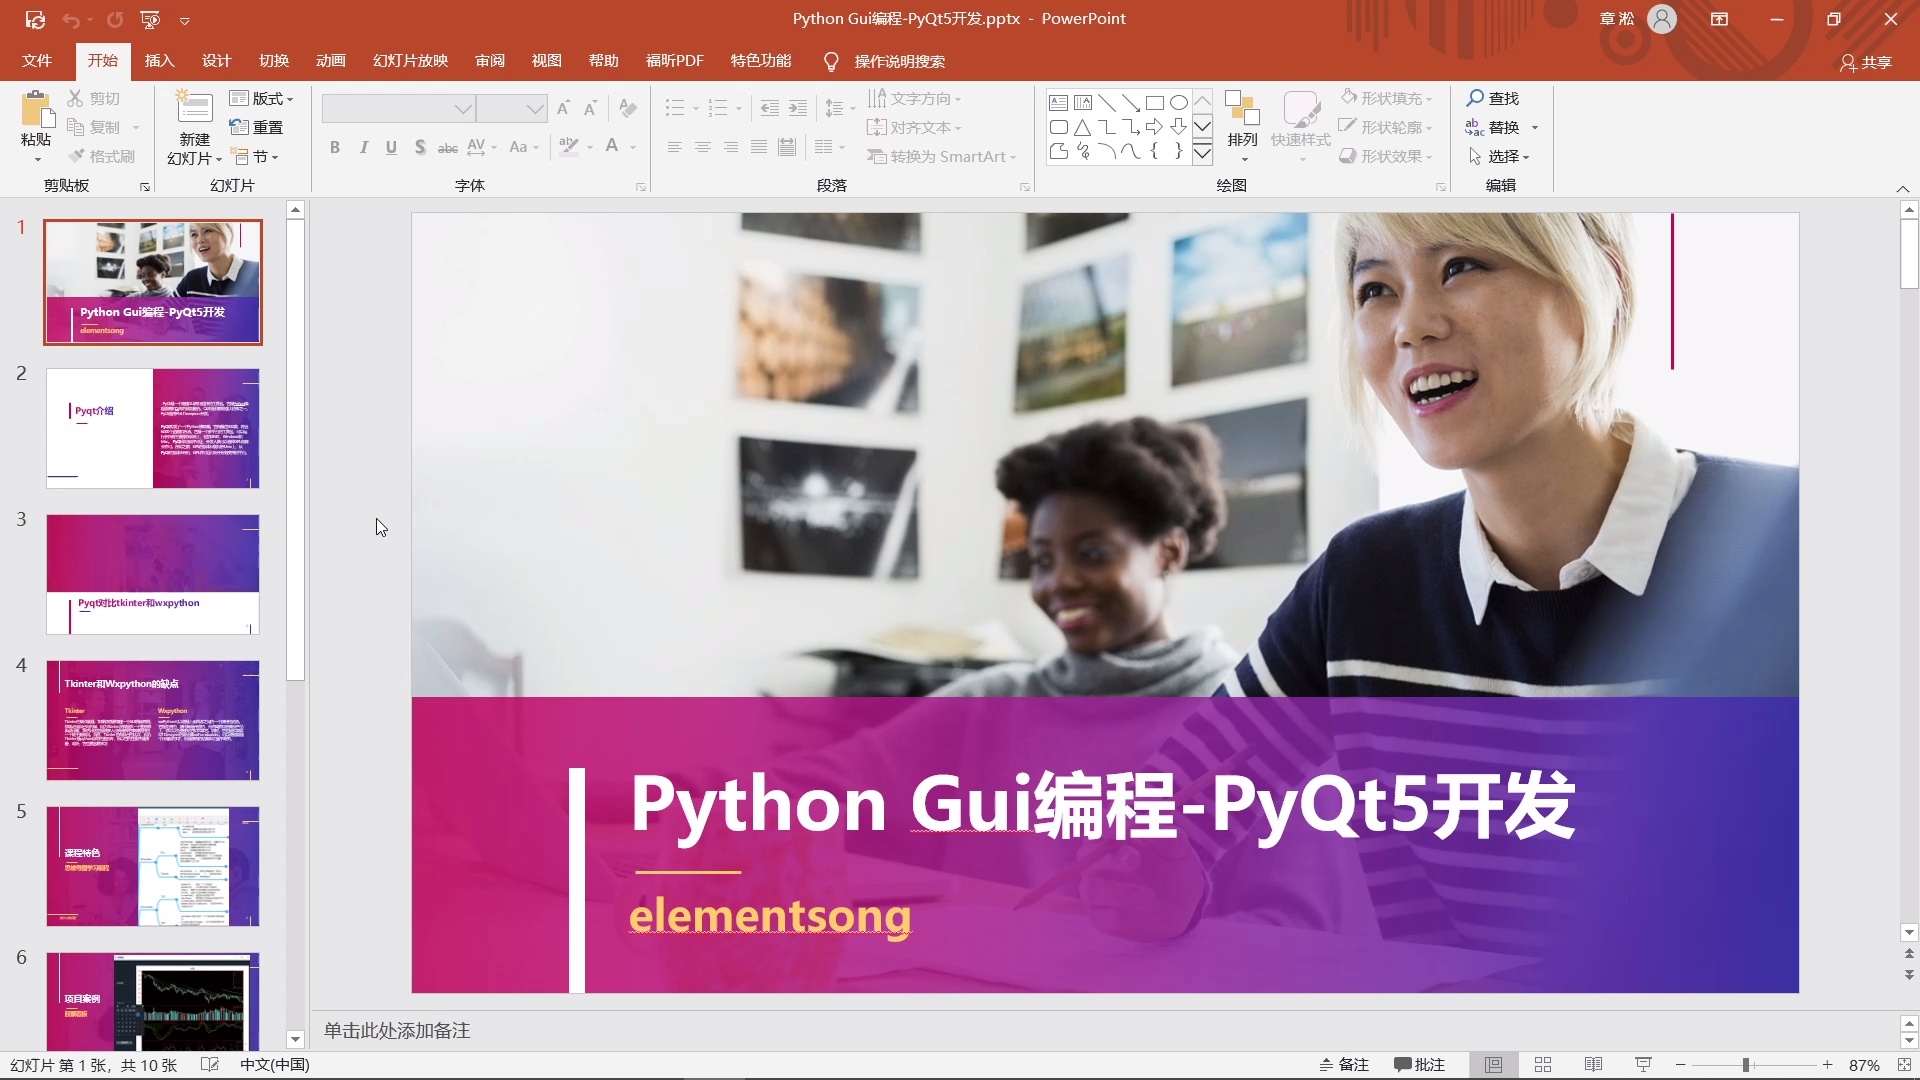Expand the shapes gallery with the more arrow

point(1204,152)
